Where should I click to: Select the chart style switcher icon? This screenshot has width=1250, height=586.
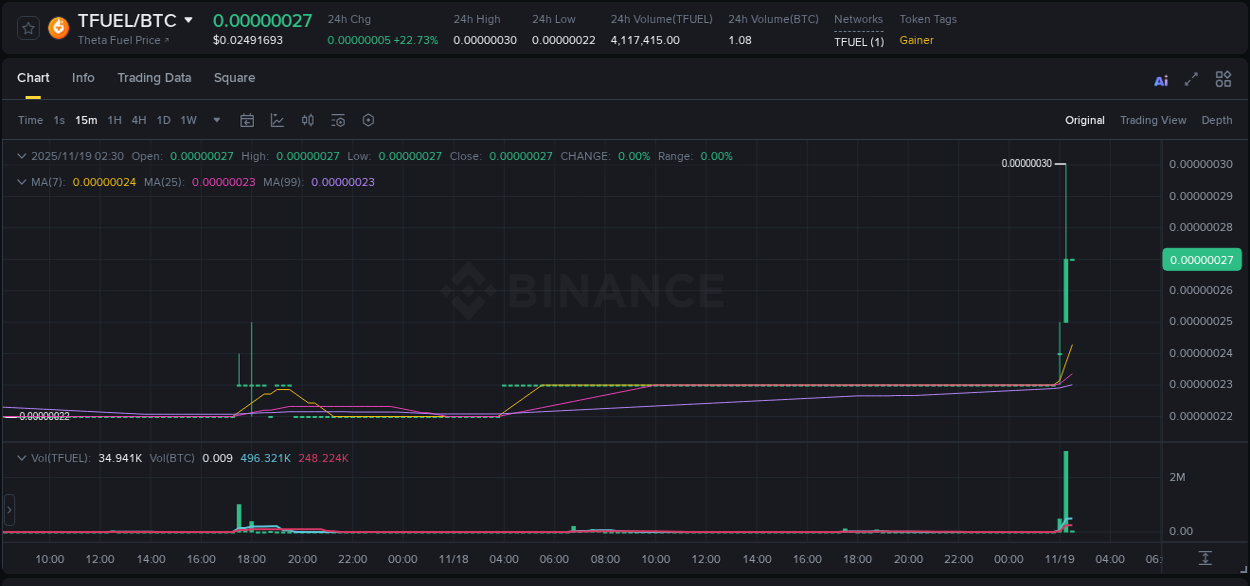click(x=277, y=119)
